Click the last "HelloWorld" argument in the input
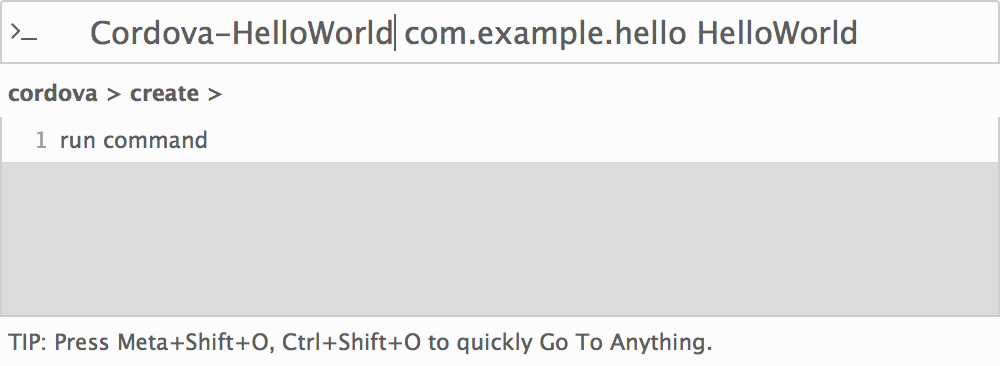1000x366 pixels. coord(777,33)
